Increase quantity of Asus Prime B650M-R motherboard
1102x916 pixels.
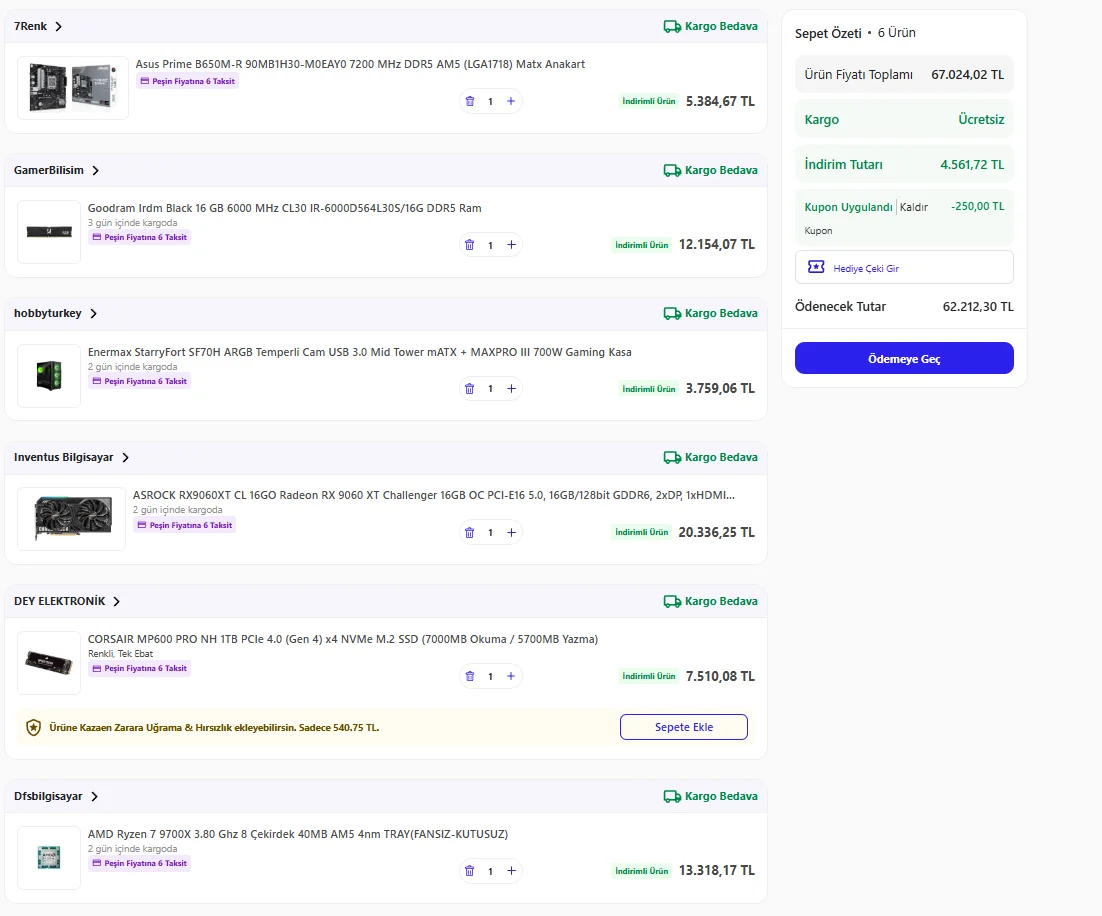[x=511, y=101]
